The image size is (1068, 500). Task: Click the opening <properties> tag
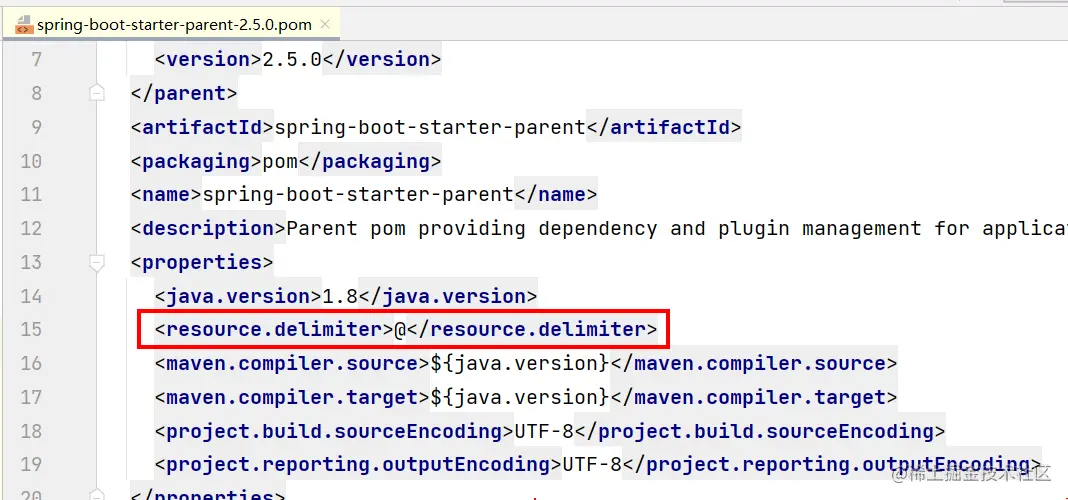click(x=202, y=262)
